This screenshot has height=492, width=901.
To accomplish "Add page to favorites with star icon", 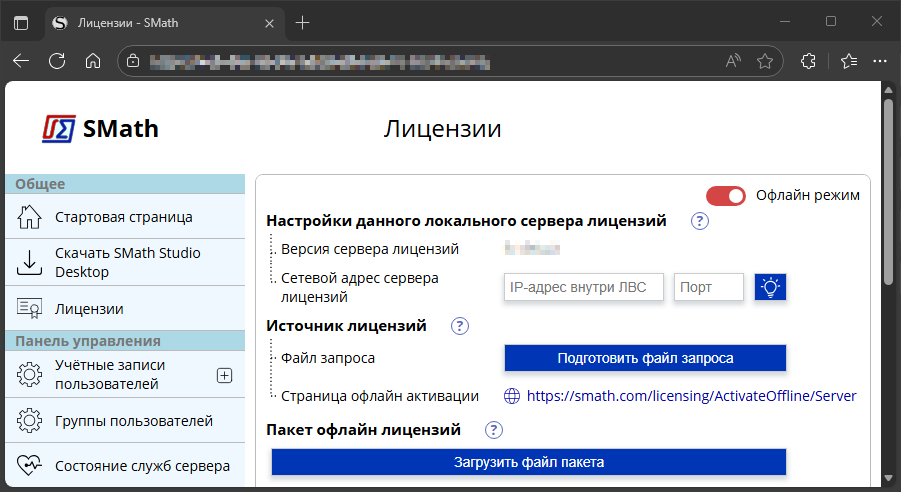I will (x=765, y=61).
